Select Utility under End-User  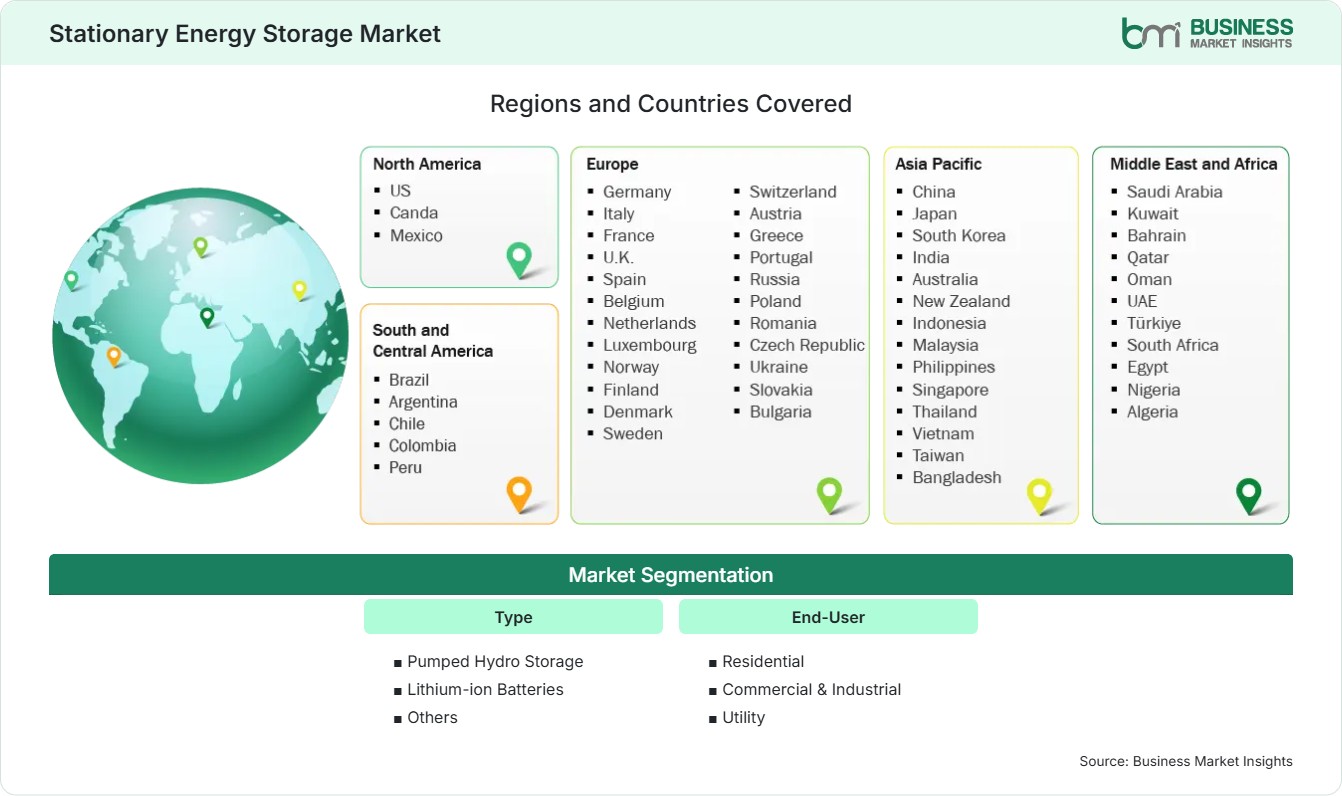coord(744,717)
